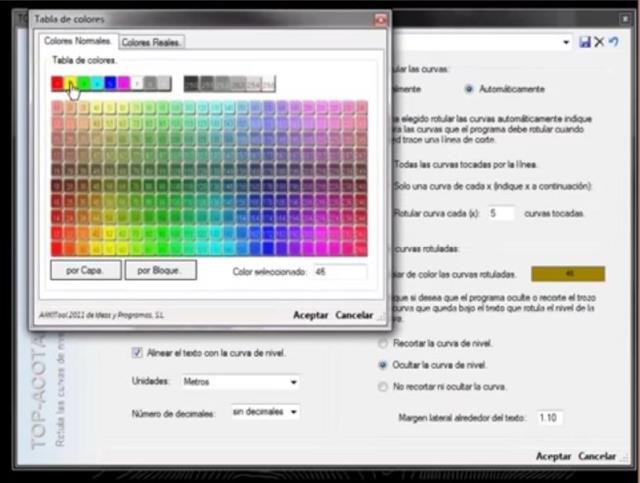The width and height of the screenshot is (640, 483).
Task: Pick the blue basic color swatch
Action: [x=111, y=83]
